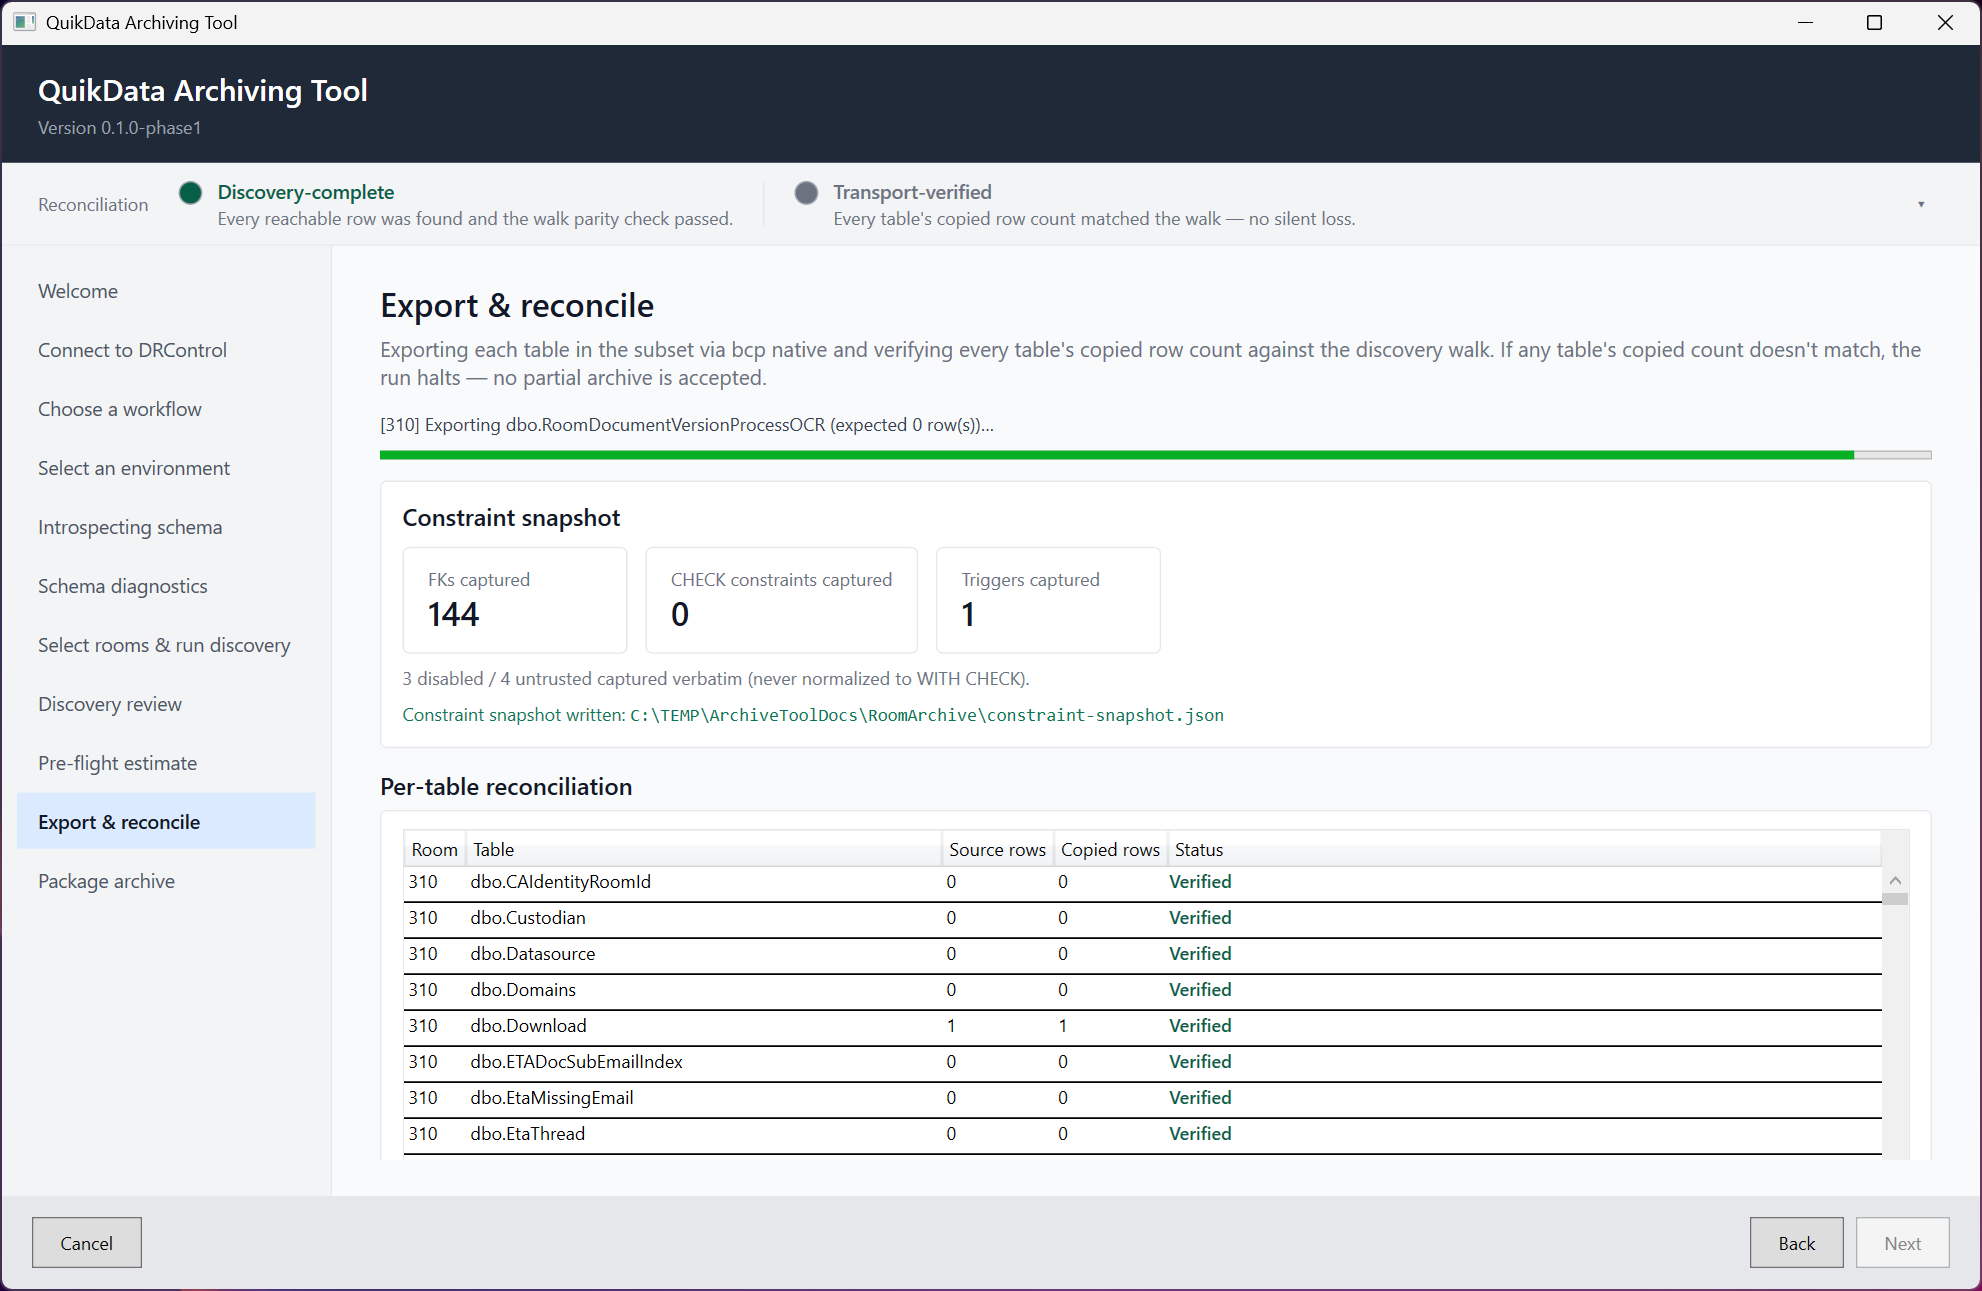Select the dbo.EtaMissingEmail row

[1142, 1098]
